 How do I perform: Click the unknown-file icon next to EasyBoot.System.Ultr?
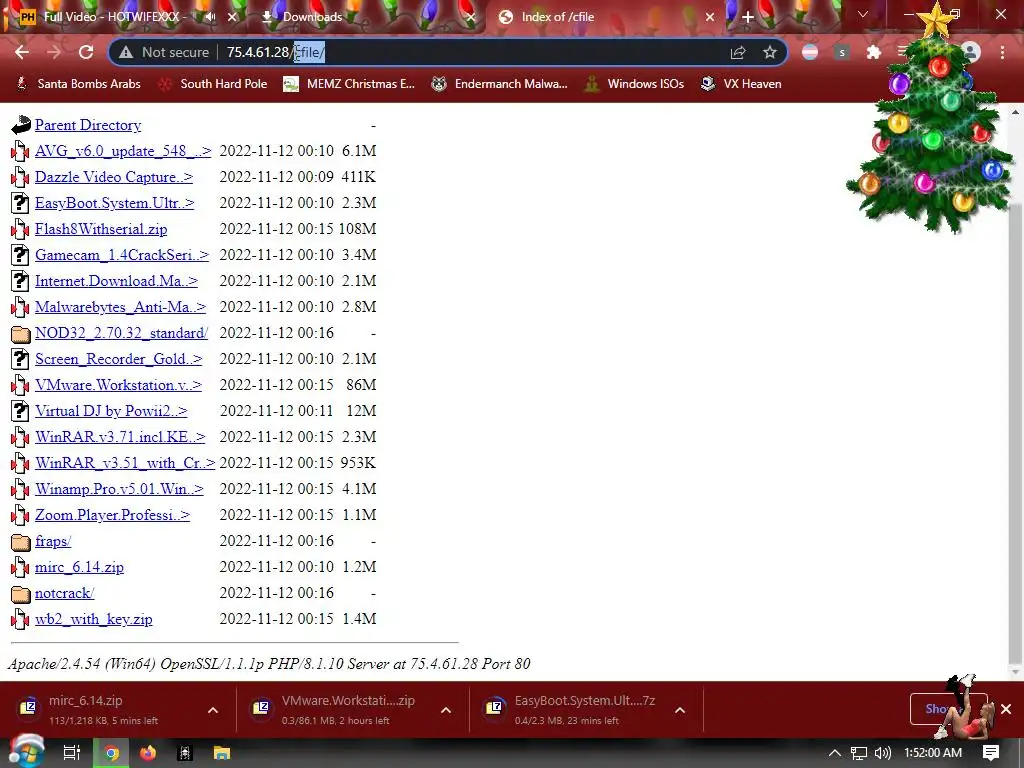(x=20, y=203)
